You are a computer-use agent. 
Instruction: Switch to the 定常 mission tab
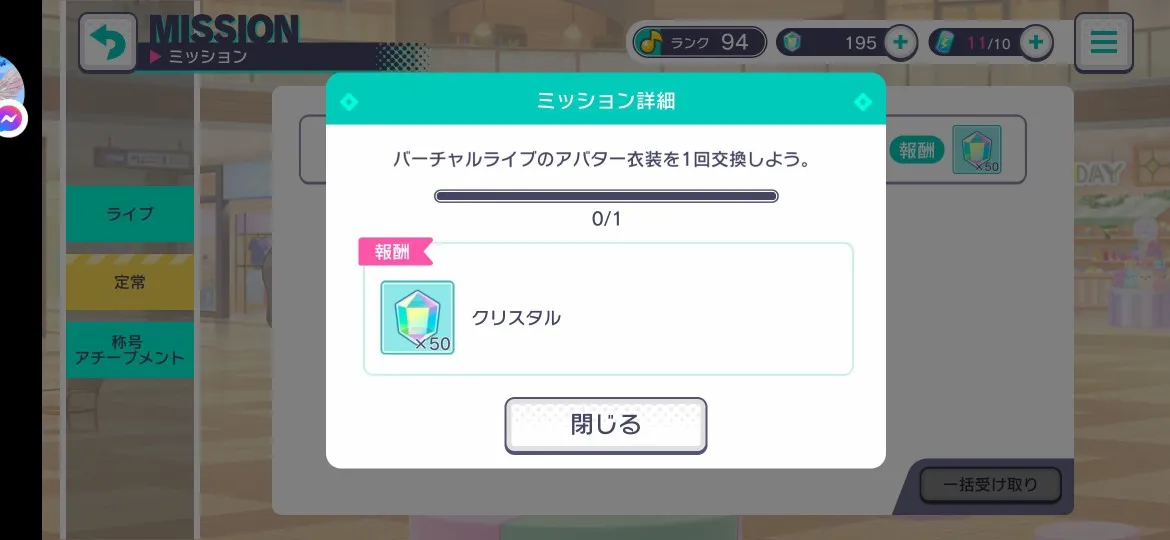click(x=130, y=282)
